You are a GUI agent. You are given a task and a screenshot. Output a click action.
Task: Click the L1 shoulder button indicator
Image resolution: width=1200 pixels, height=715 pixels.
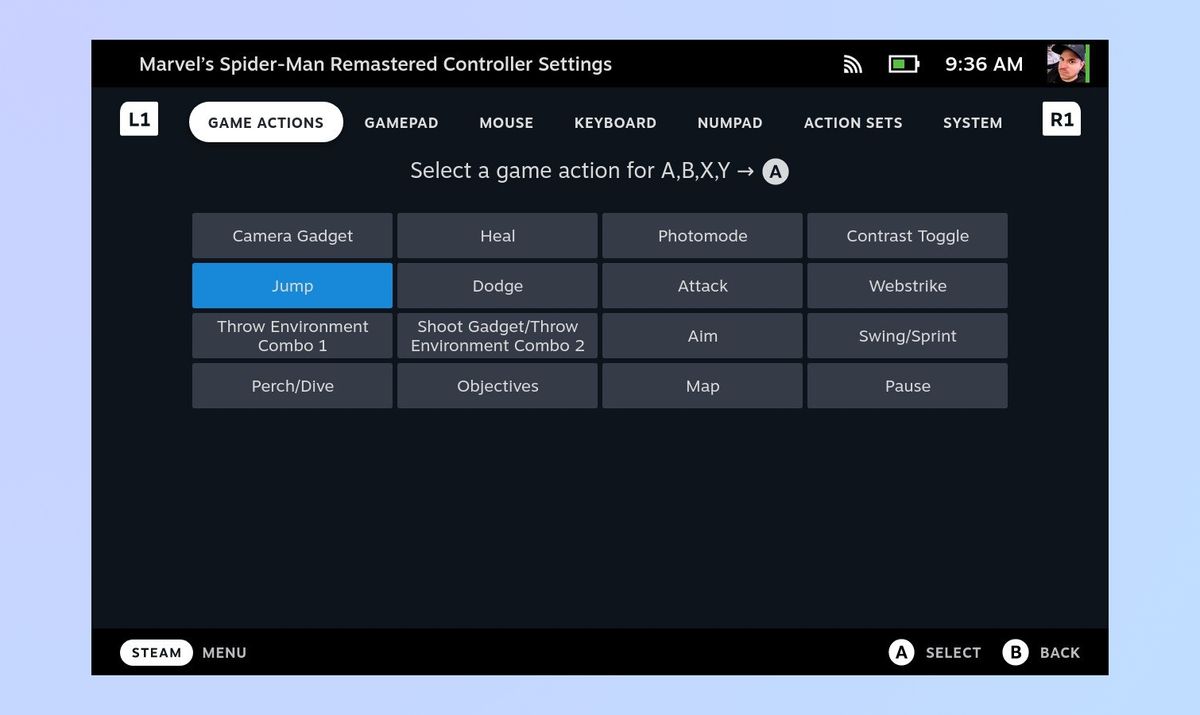click(x=139, y=118)
